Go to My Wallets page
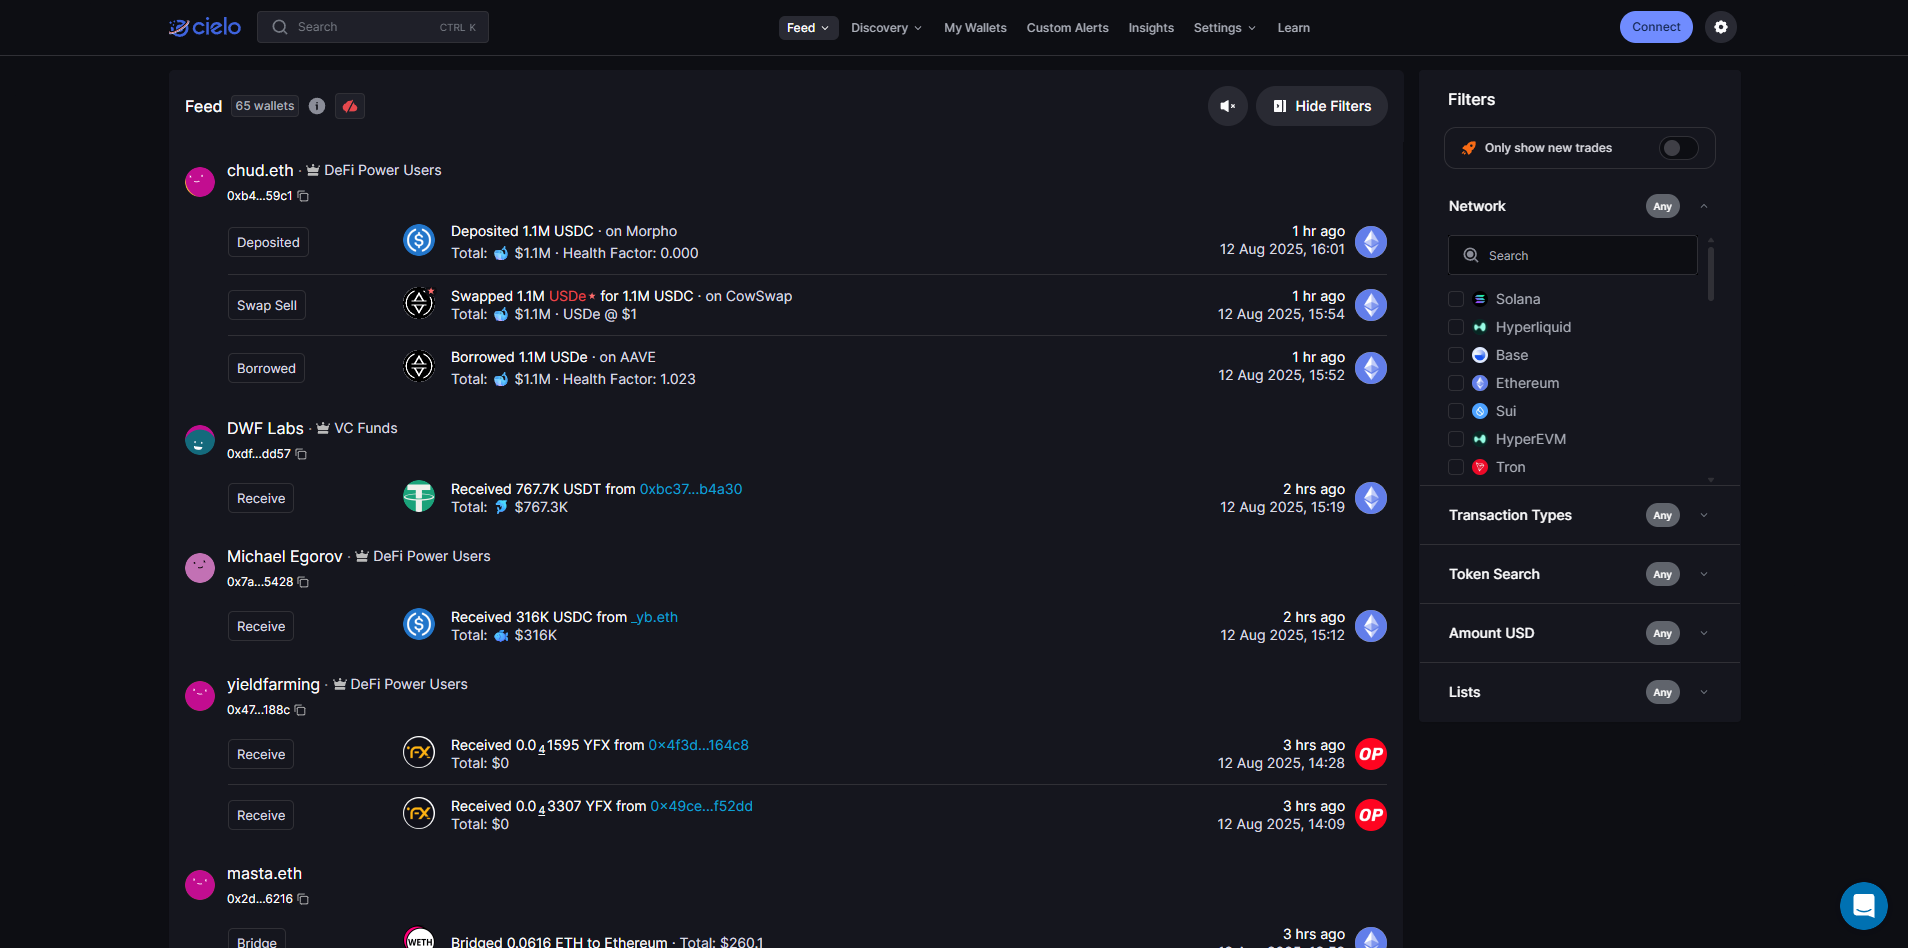 (x=975, y=28)
